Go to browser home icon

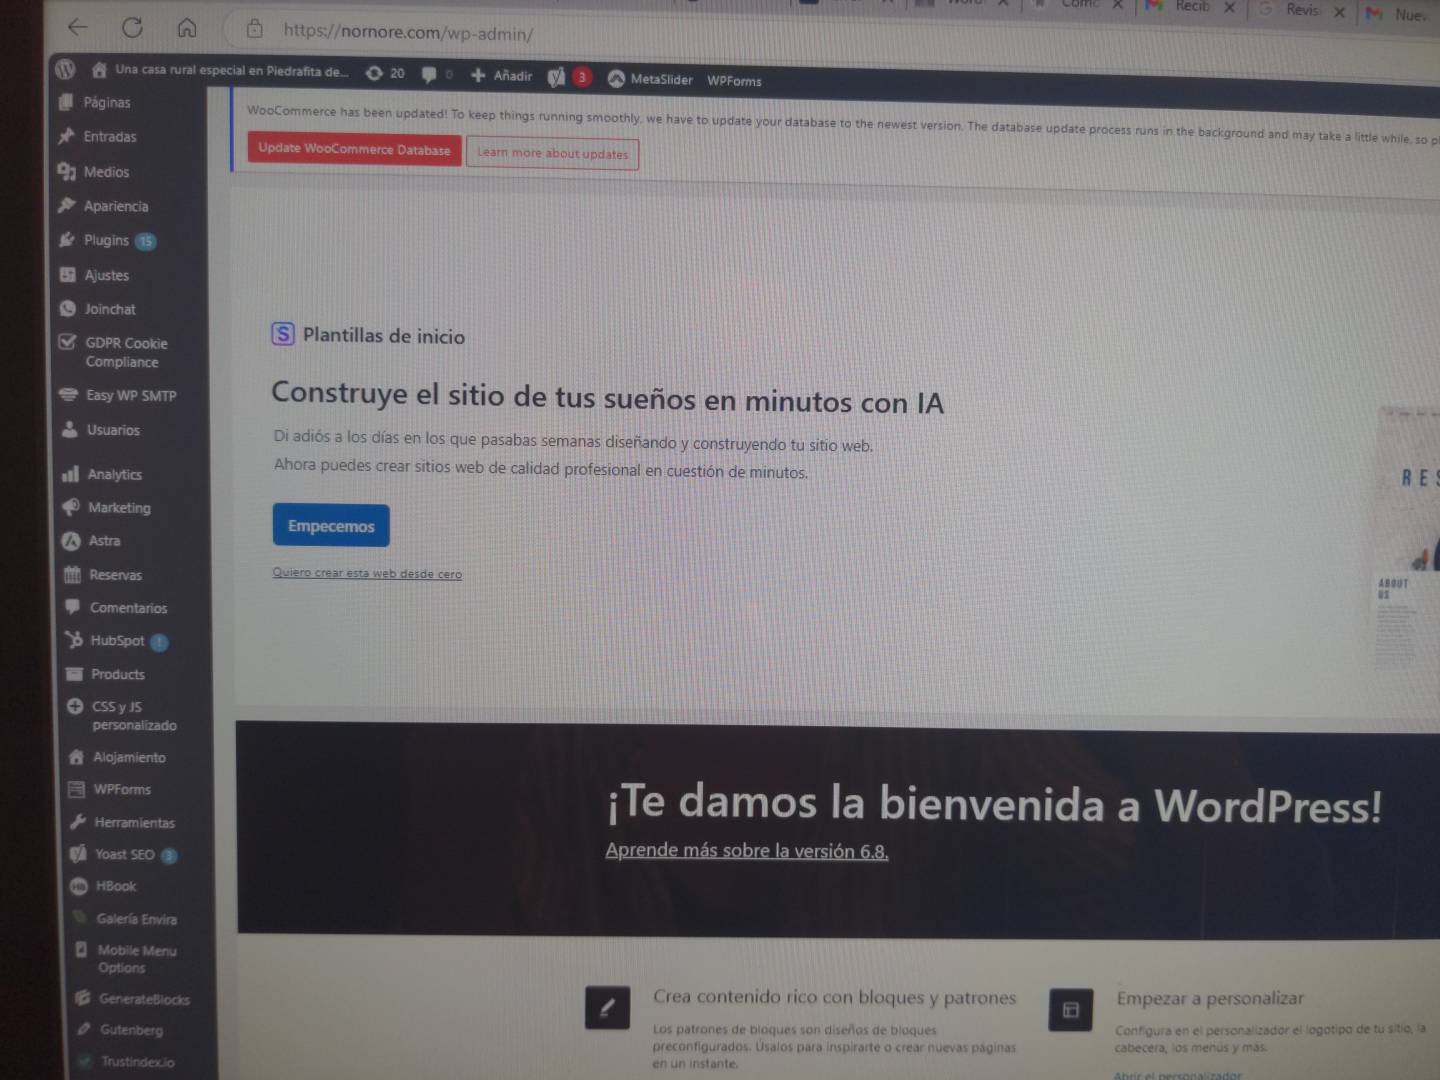tap(187, 28)
